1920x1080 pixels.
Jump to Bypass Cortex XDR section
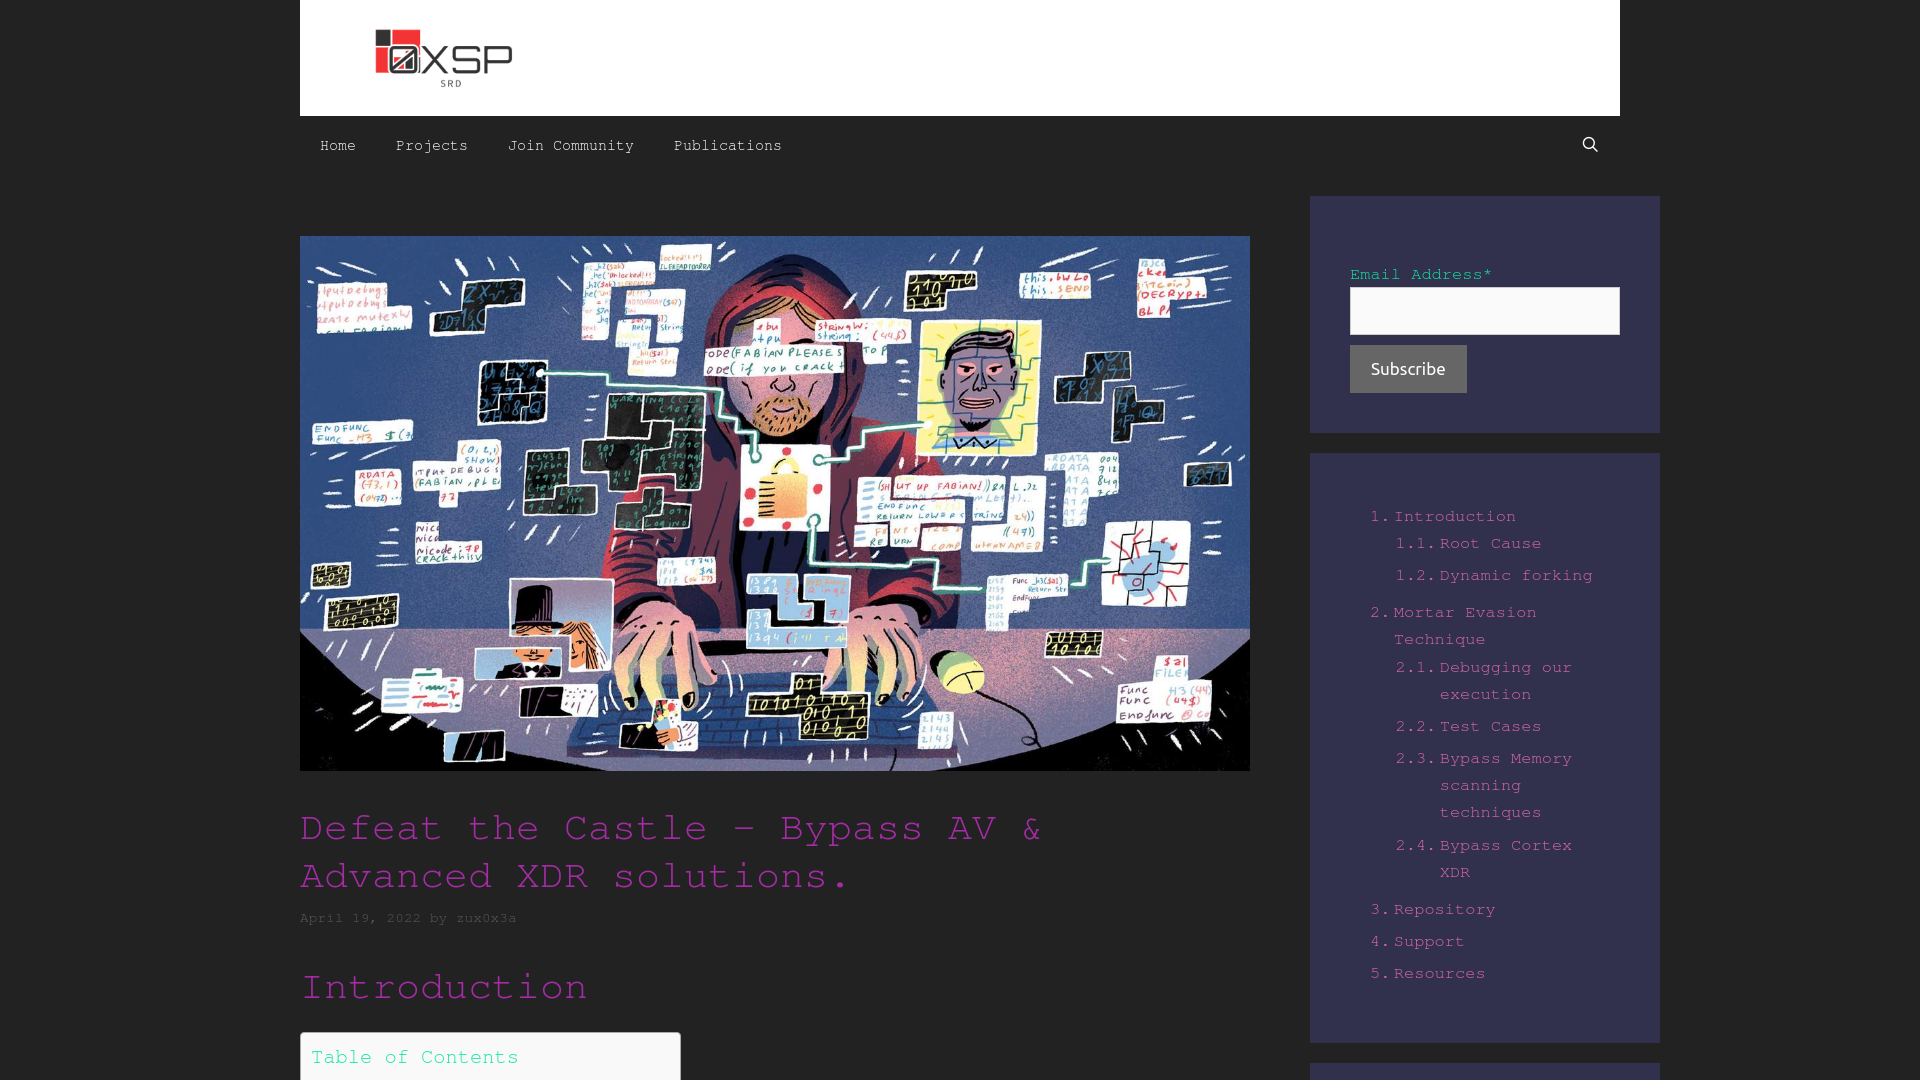(x=1506, y=859)
